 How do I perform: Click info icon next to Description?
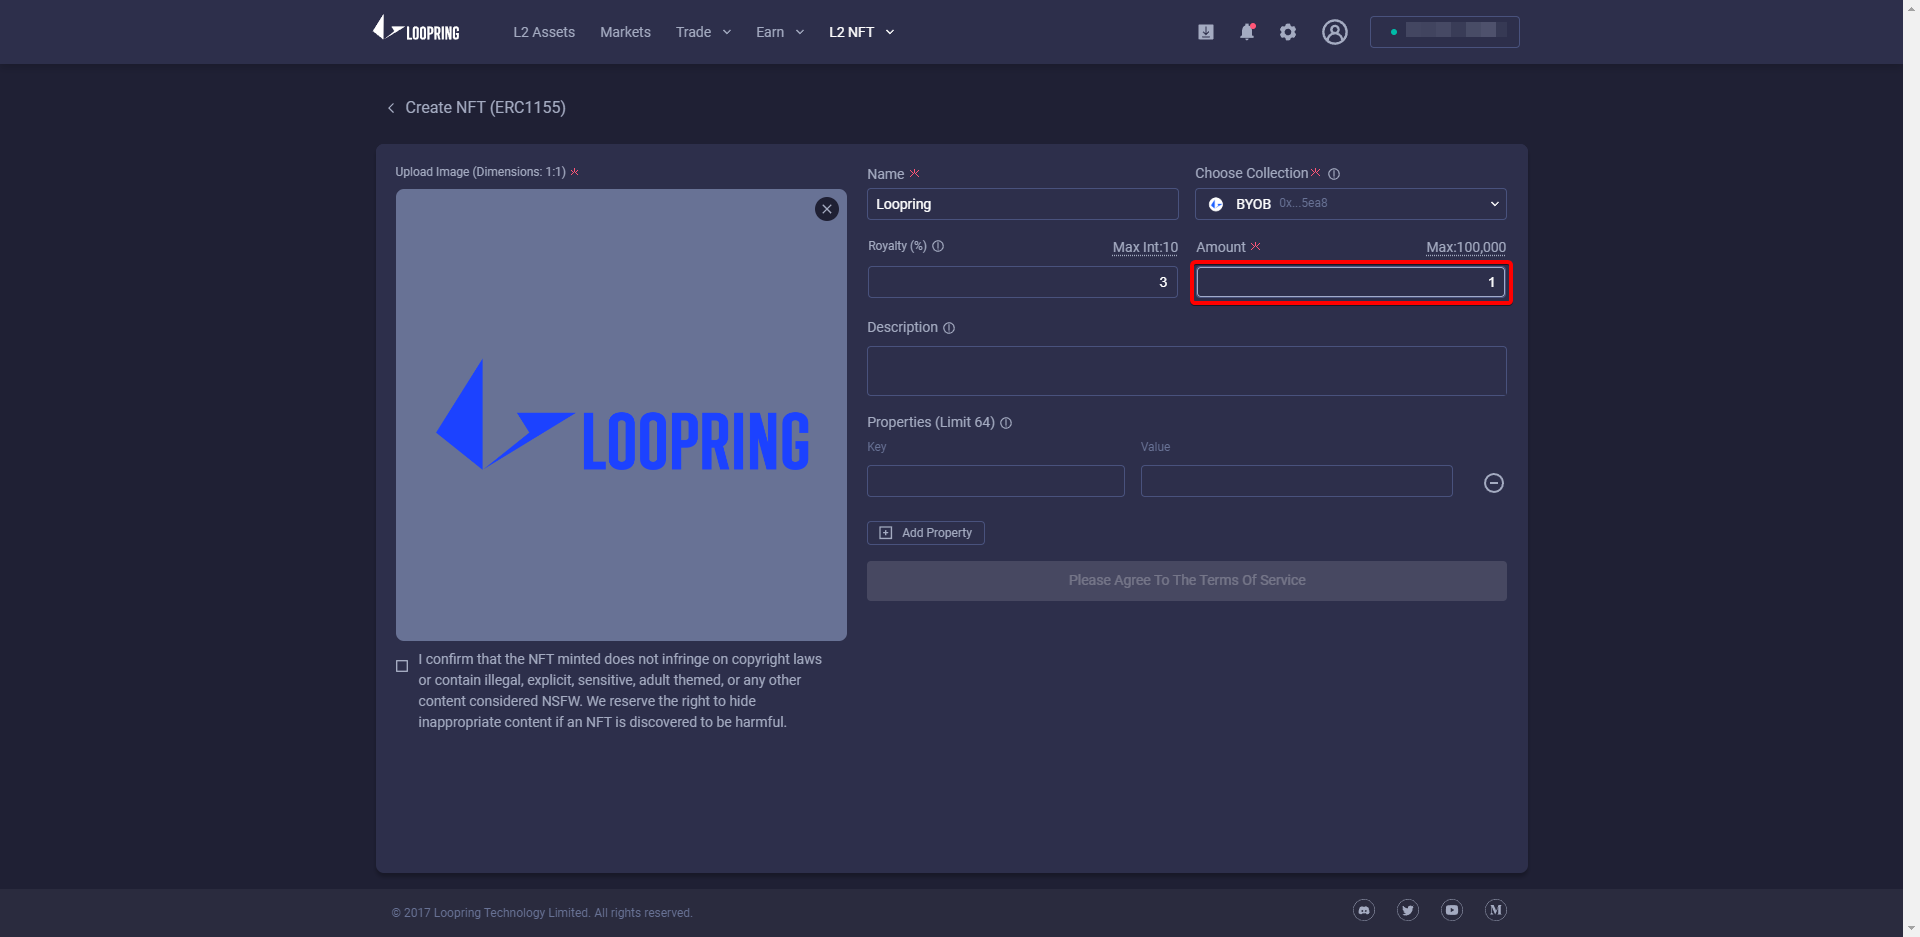point(949,328)
